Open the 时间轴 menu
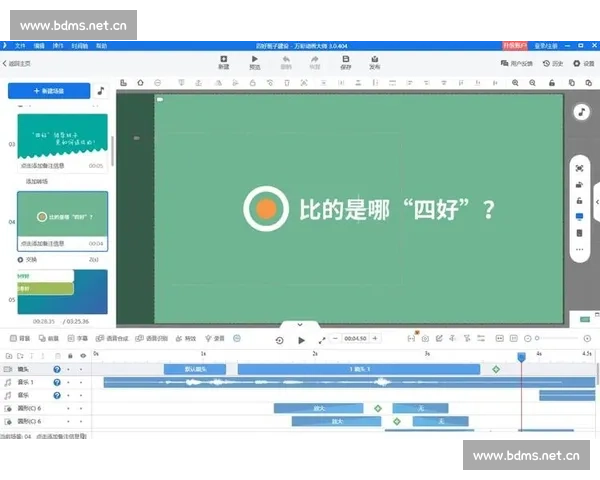This screenshot has height=480, width=600. click(80, 46)
